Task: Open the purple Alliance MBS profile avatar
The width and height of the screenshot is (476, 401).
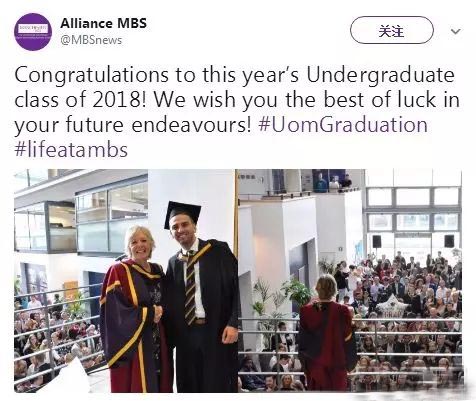Action: click(33, 31)
